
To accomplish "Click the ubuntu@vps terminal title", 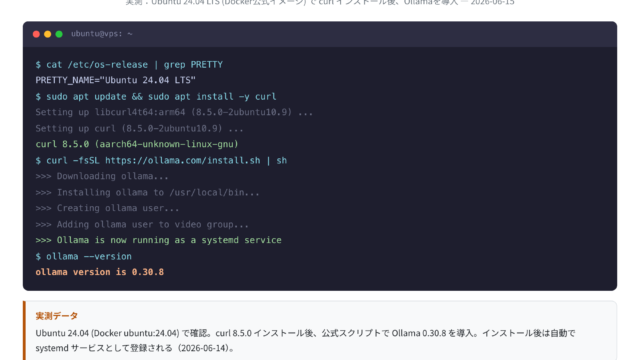I will 102,34.
